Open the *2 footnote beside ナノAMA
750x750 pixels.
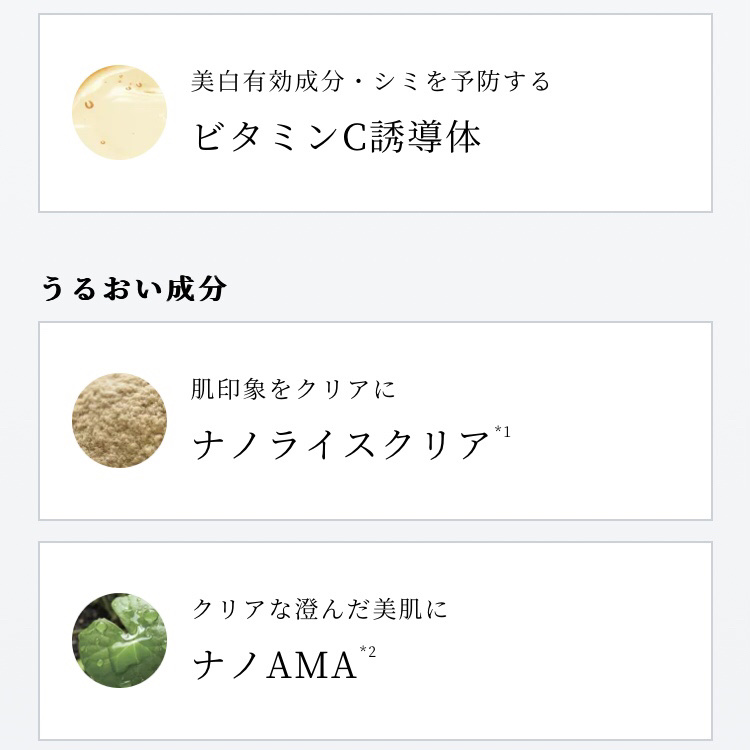pos(367,652)
